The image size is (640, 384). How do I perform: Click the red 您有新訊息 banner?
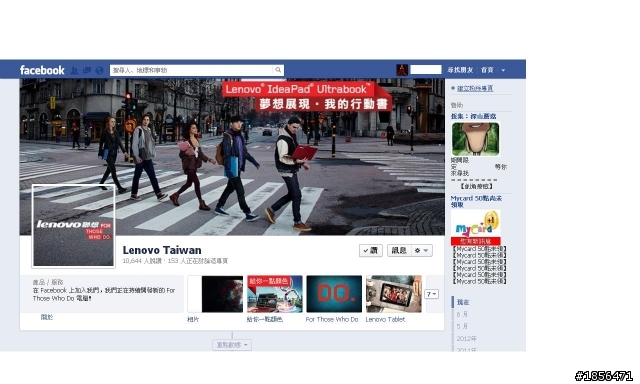click(476, 241)
